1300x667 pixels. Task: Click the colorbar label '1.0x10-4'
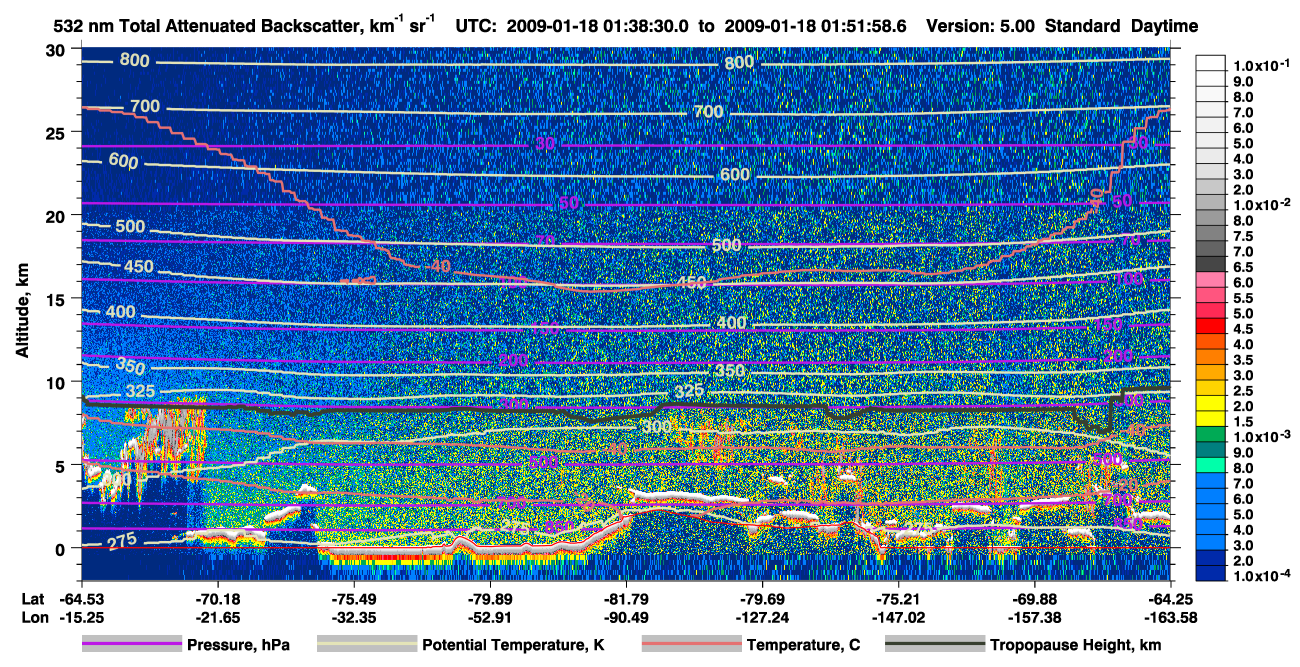click(x=1263, y=577)
